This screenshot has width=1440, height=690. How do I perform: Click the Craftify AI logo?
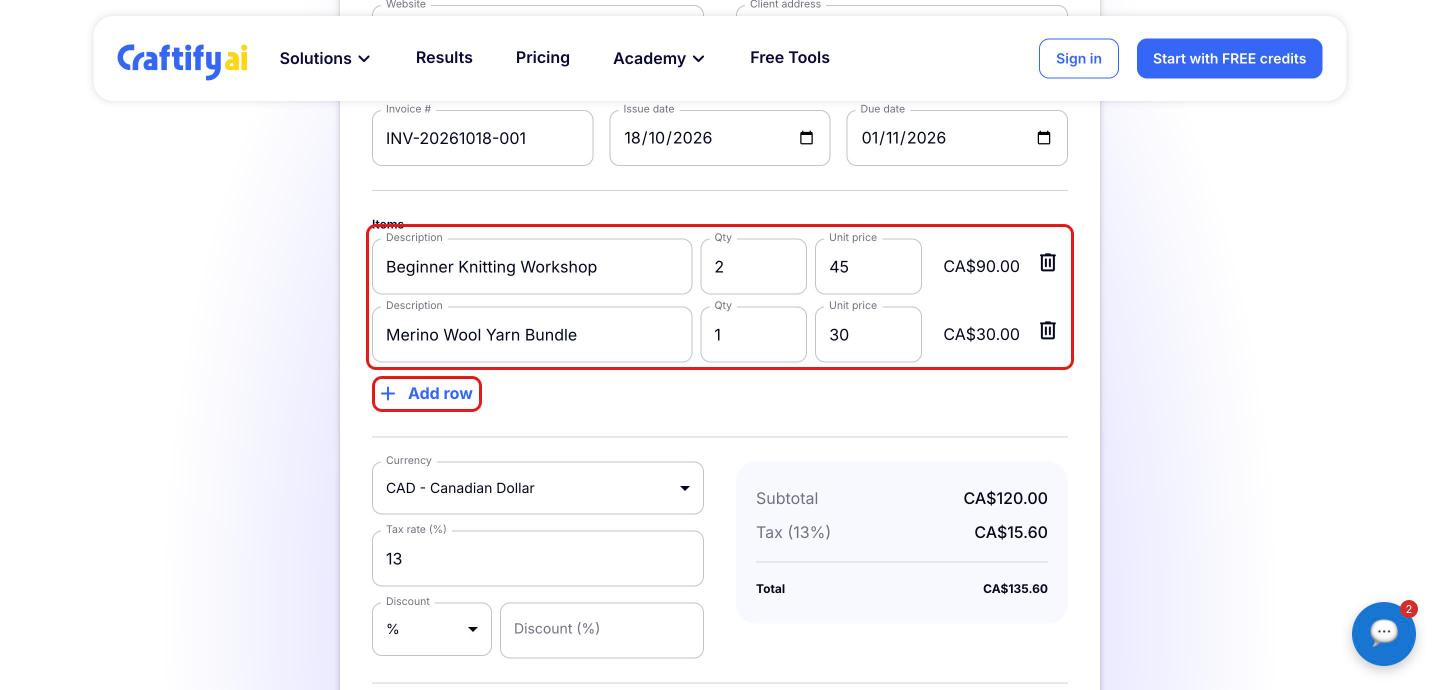pyautogui.click(x=182, y=59)
